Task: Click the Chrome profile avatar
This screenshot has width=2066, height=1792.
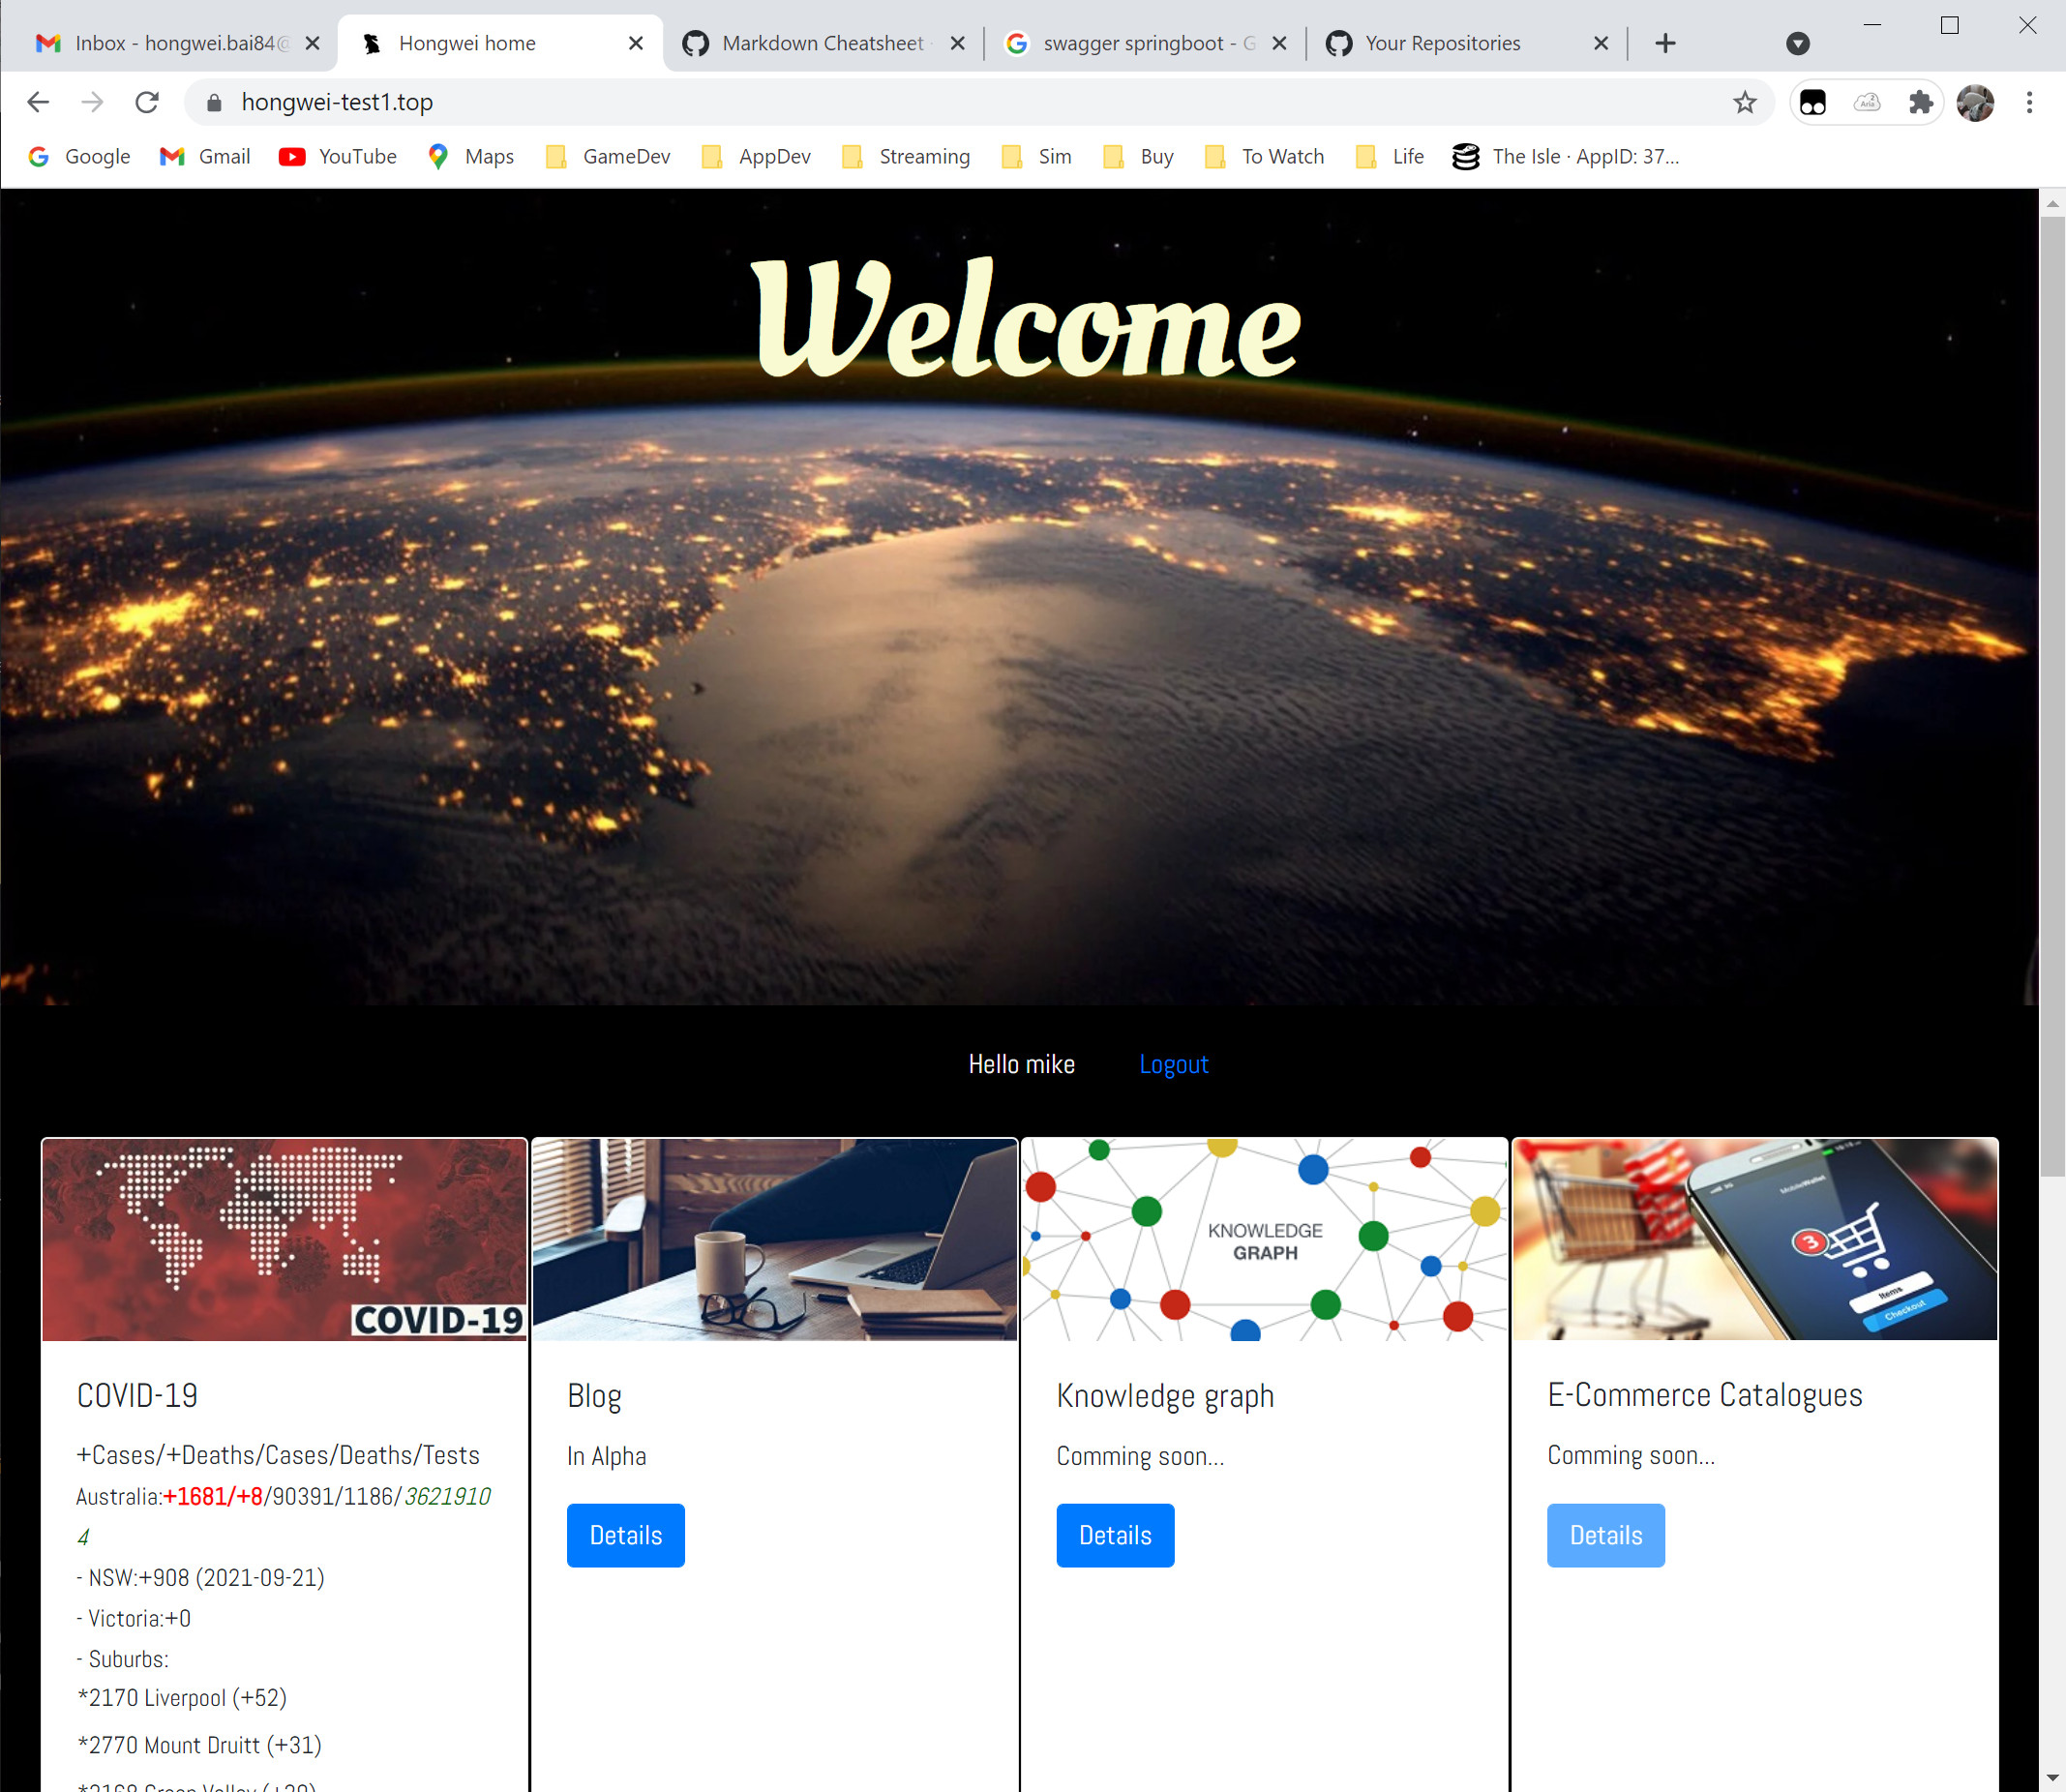Action: [1975, 102]
